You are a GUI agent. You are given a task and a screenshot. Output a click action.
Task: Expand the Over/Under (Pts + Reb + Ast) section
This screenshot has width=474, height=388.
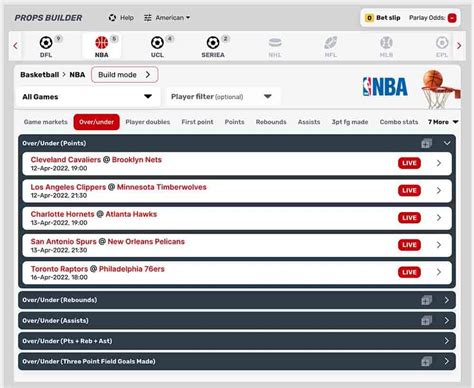click(x=447, y=341)
